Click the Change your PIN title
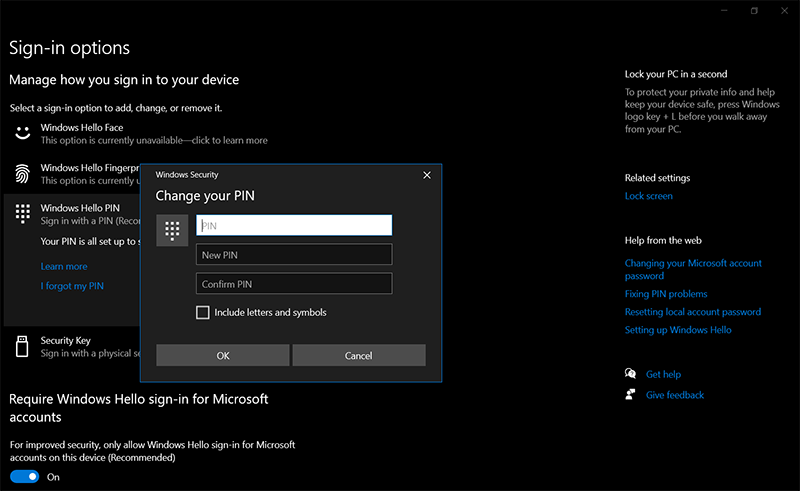 coord(205,195)
